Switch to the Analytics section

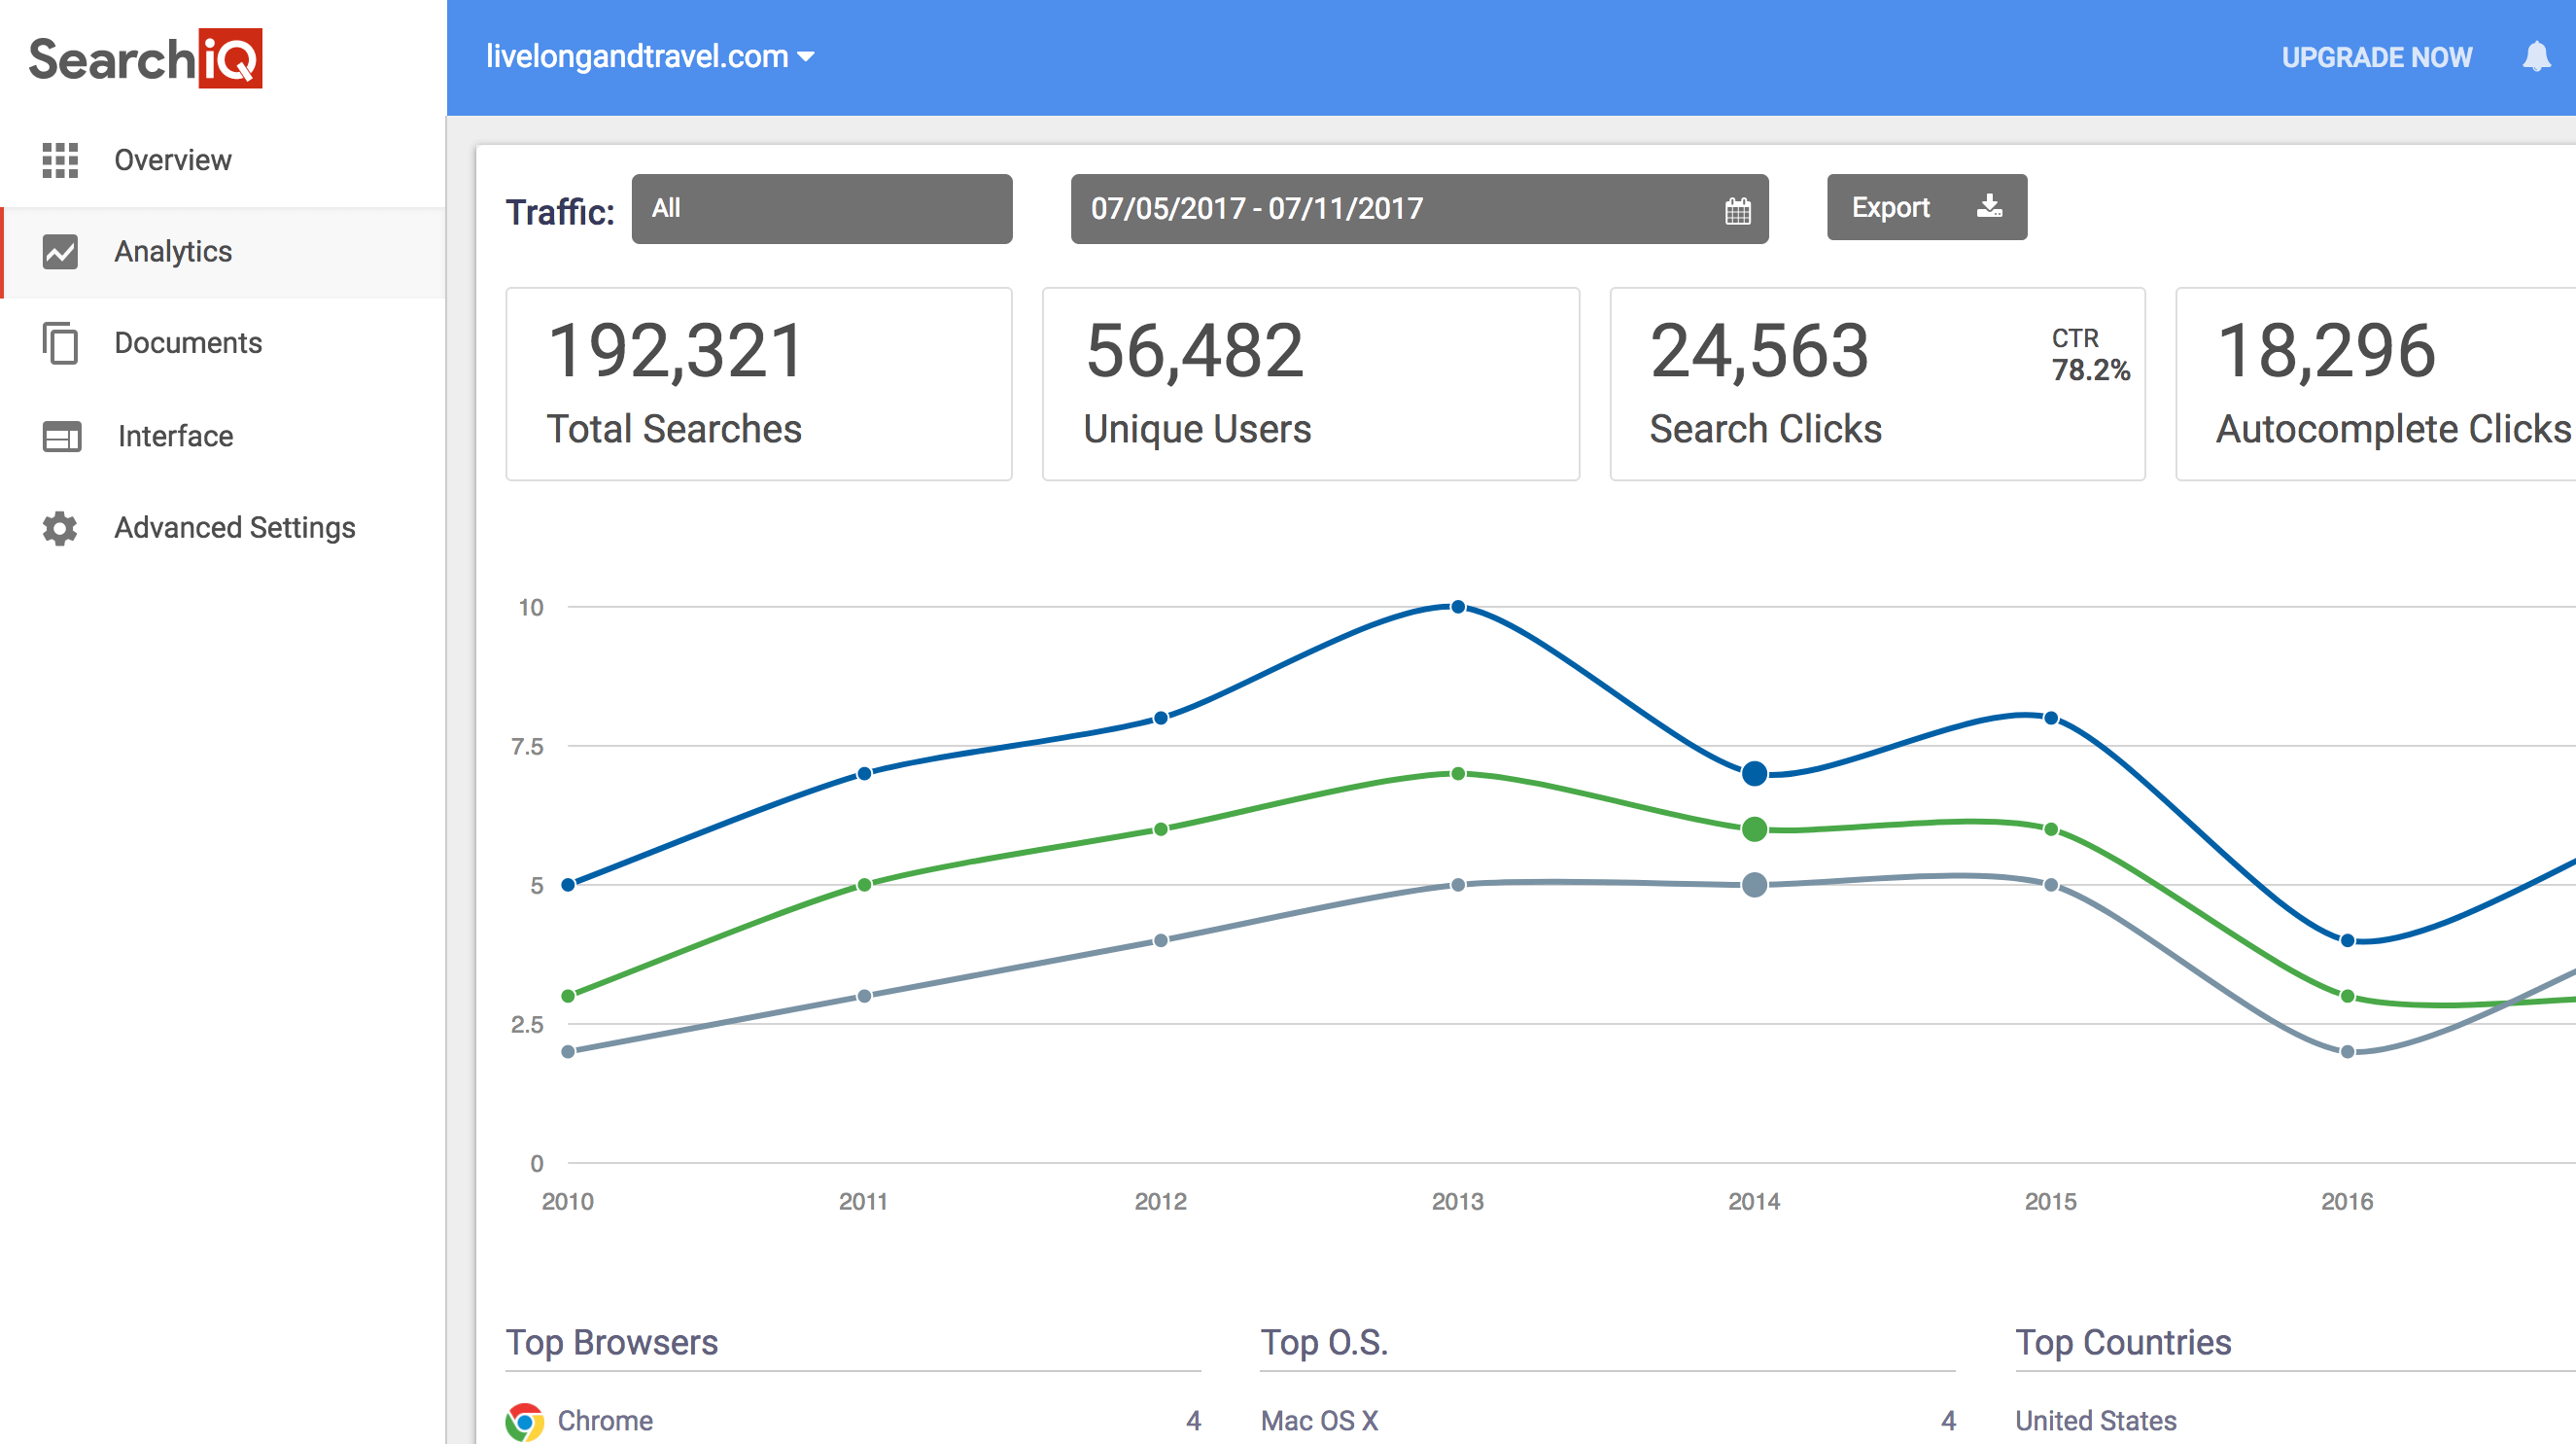point(172,252)
